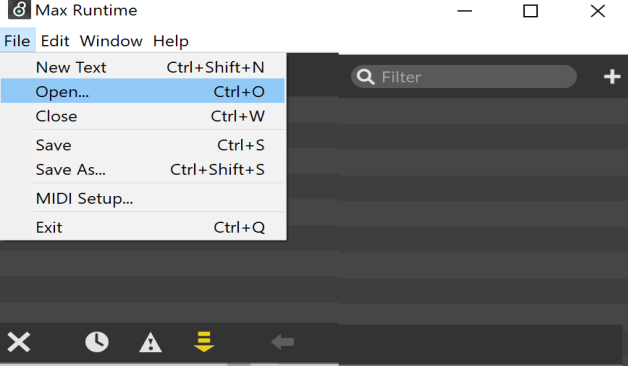Toggle the yellow auto-scroll arrow icon
This screenshot has height=367, width=629.
(x=204, y=342)
